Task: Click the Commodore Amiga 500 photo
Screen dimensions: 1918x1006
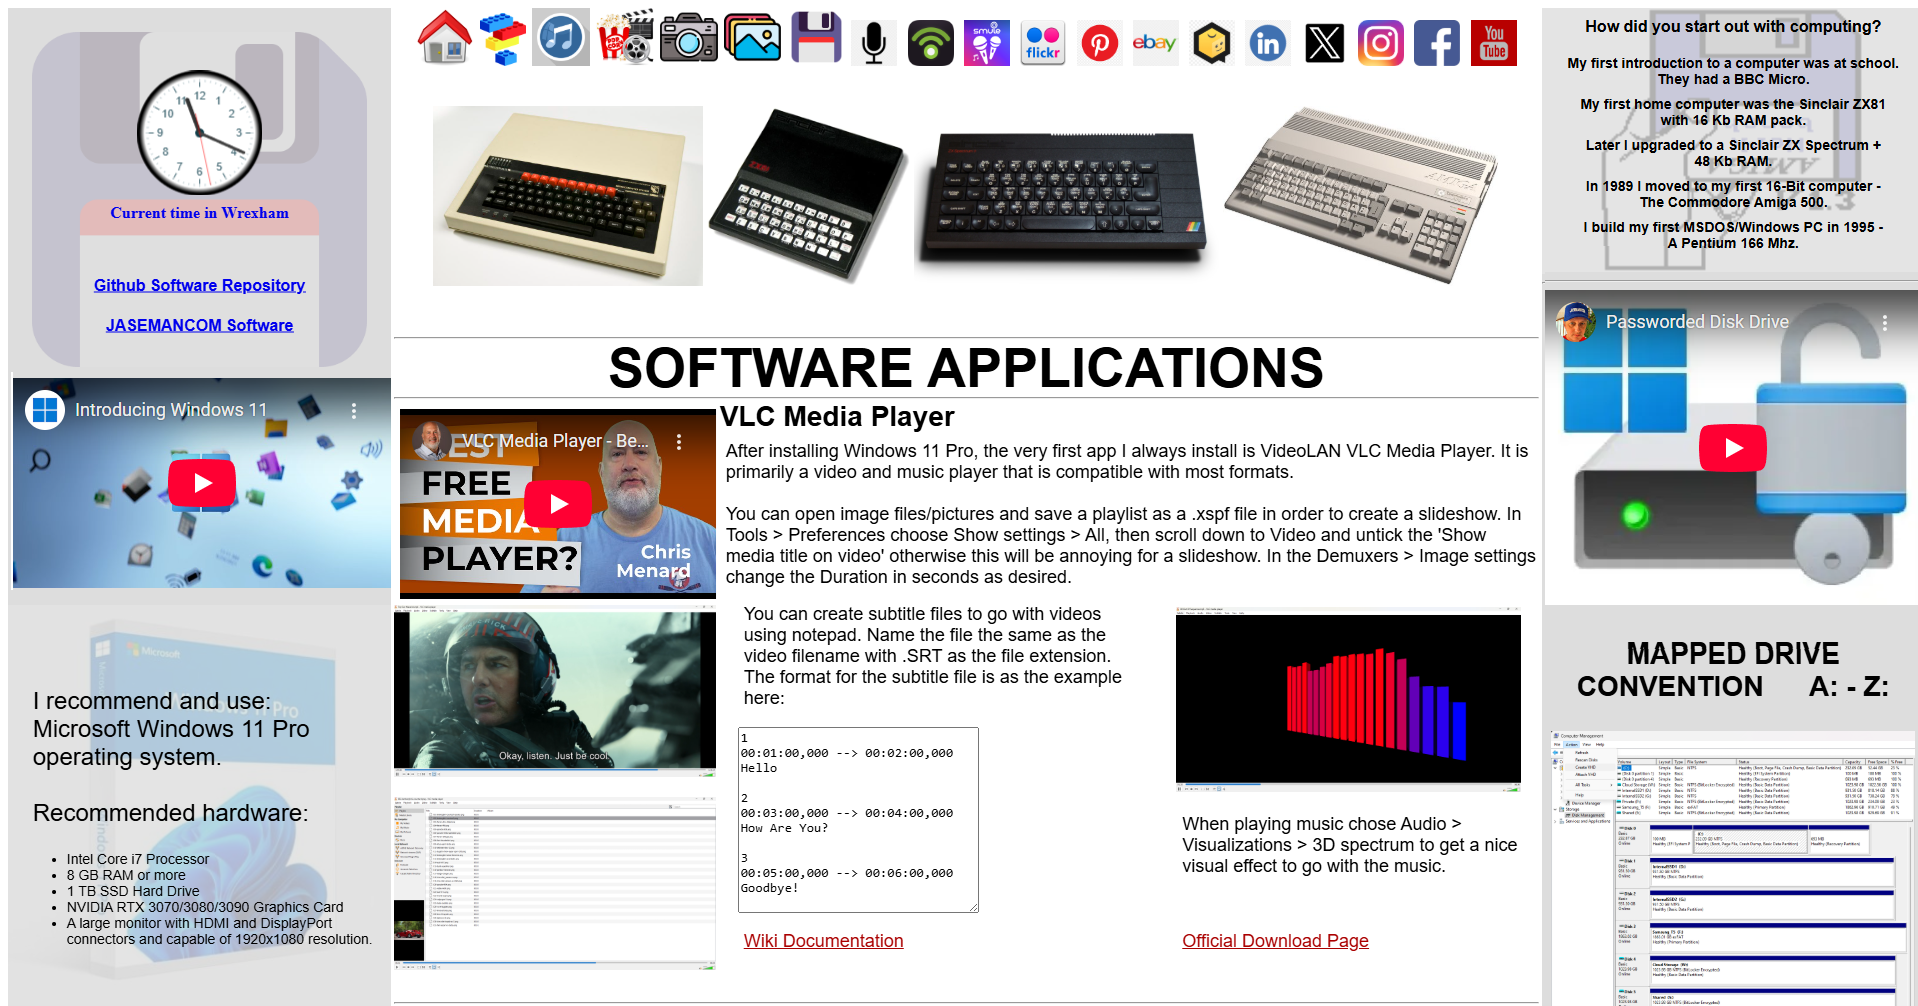Action: 1360,195
